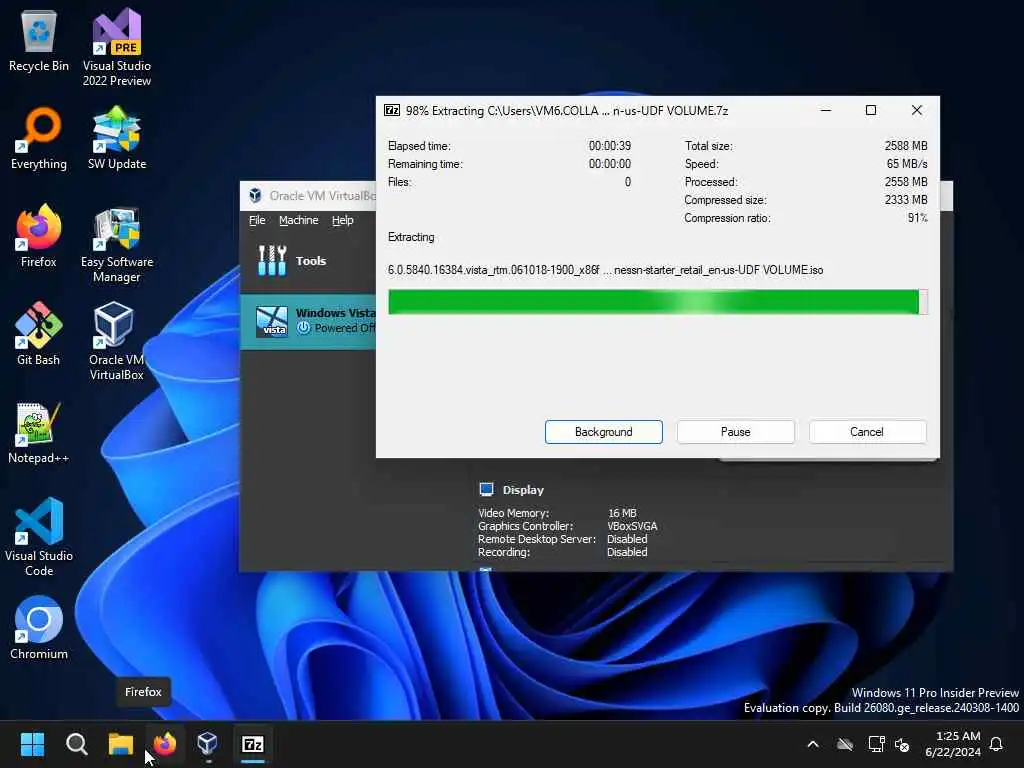Launch Git Bash desktop shortcut

pos(39,334)
